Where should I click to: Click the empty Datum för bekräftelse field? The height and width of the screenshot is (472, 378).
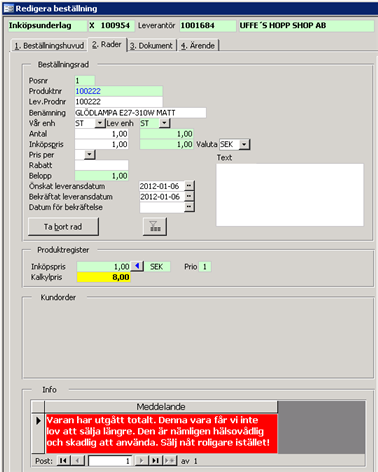[162, 207]
